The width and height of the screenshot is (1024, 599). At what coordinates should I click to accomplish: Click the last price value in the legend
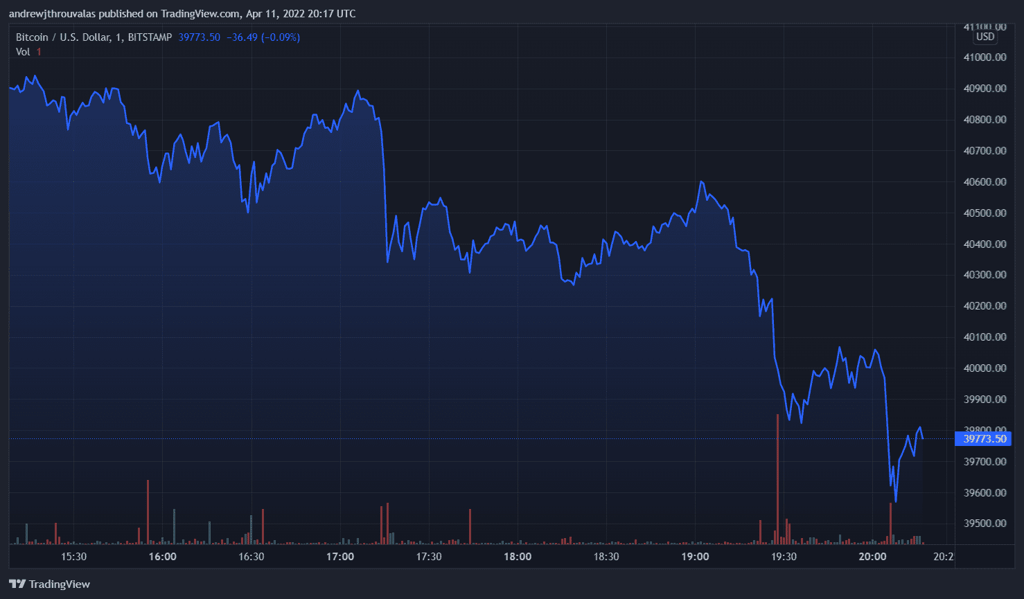point(199,37)
